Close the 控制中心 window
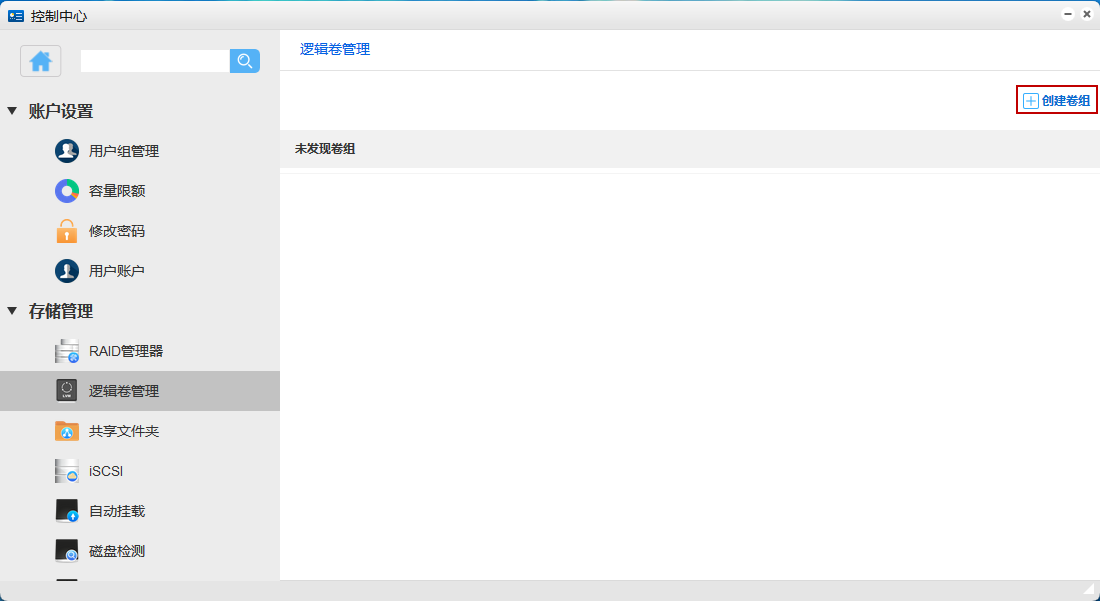1100x601 pixels. [1087, 15]
